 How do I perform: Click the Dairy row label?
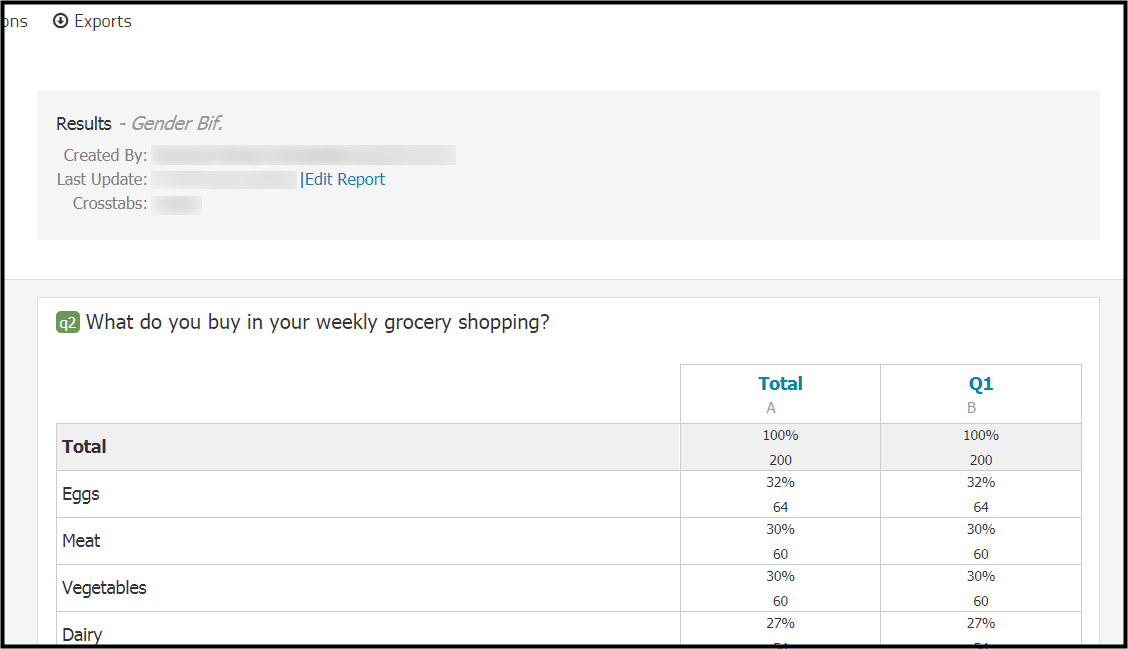pos(82,635)
